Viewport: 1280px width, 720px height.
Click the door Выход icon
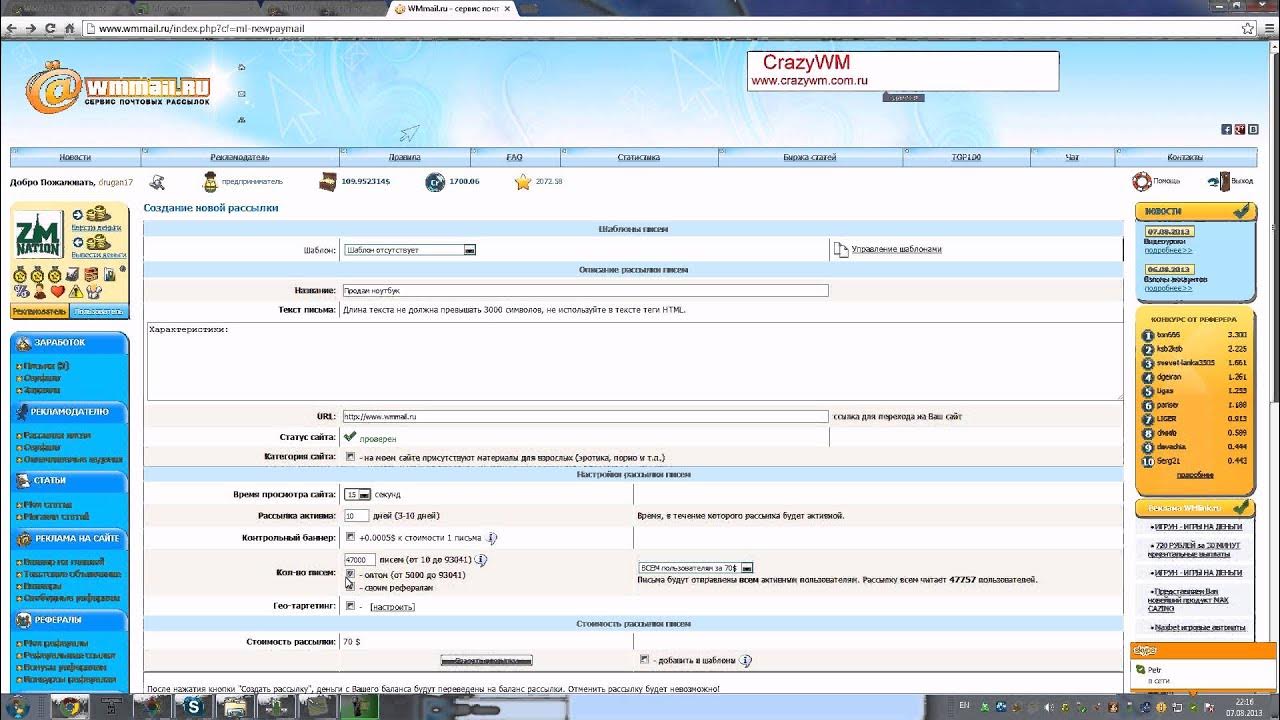click(x=1218, y=182)
